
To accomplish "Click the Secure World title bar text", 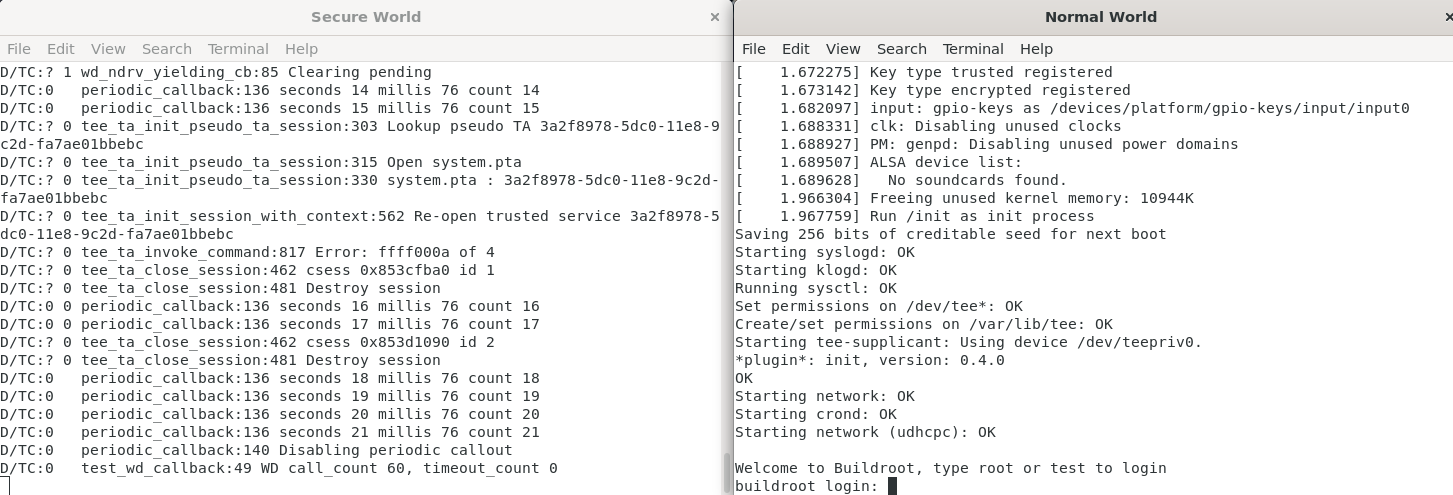I will (365, 17).
